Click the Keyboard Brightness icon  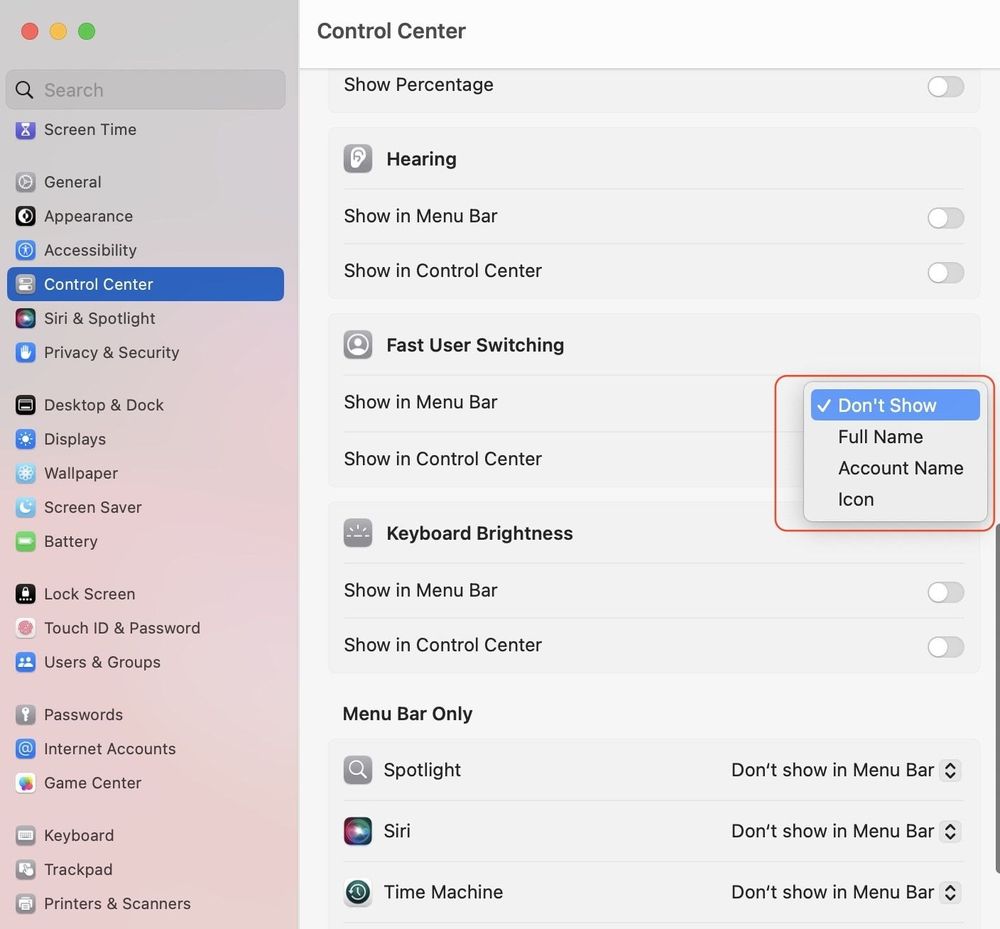[357, 533]
